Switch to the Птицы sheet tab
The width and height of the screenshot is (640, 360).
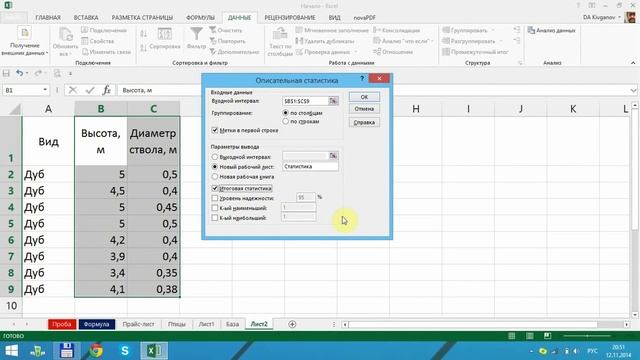point(177,324)
